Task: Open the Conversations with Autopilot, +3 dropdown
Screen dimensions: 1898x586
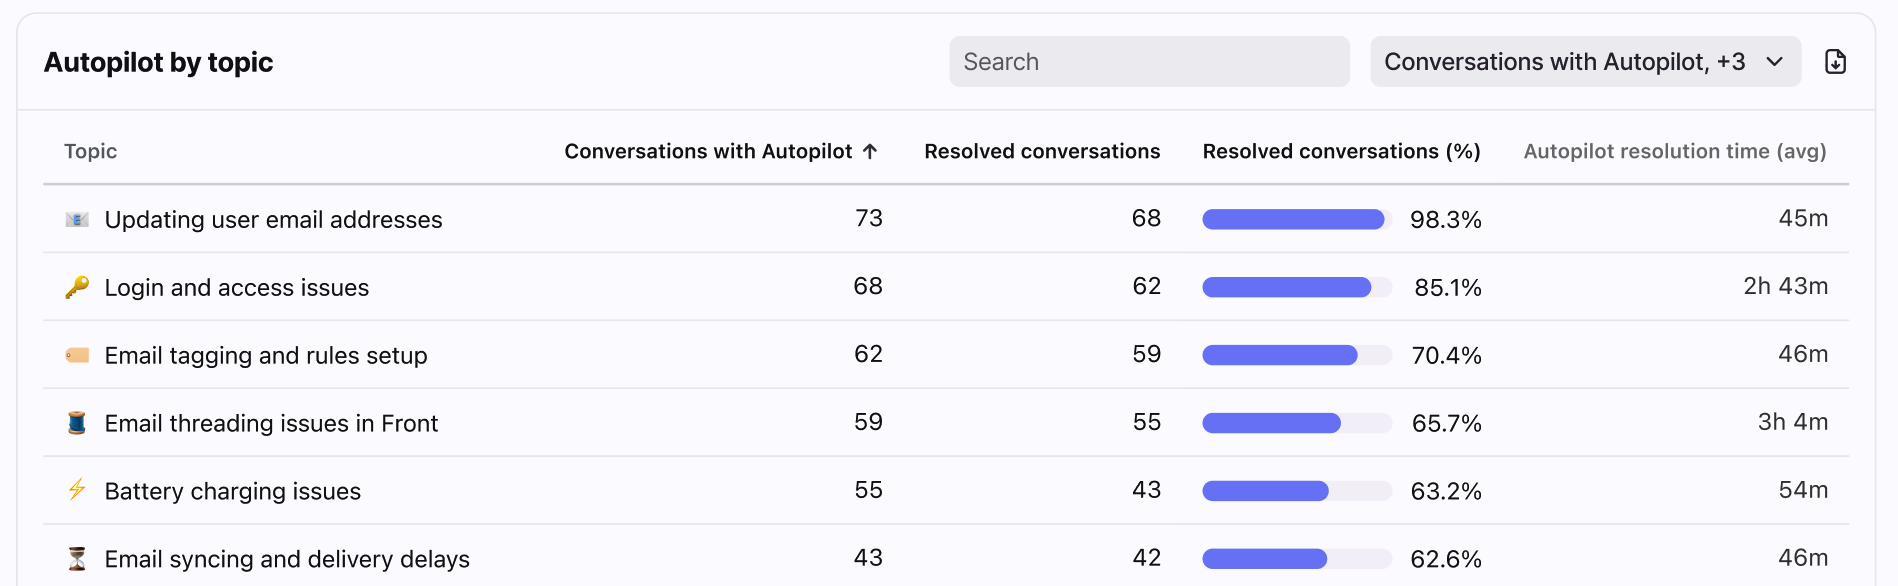Action: (x=1564, y=62)
